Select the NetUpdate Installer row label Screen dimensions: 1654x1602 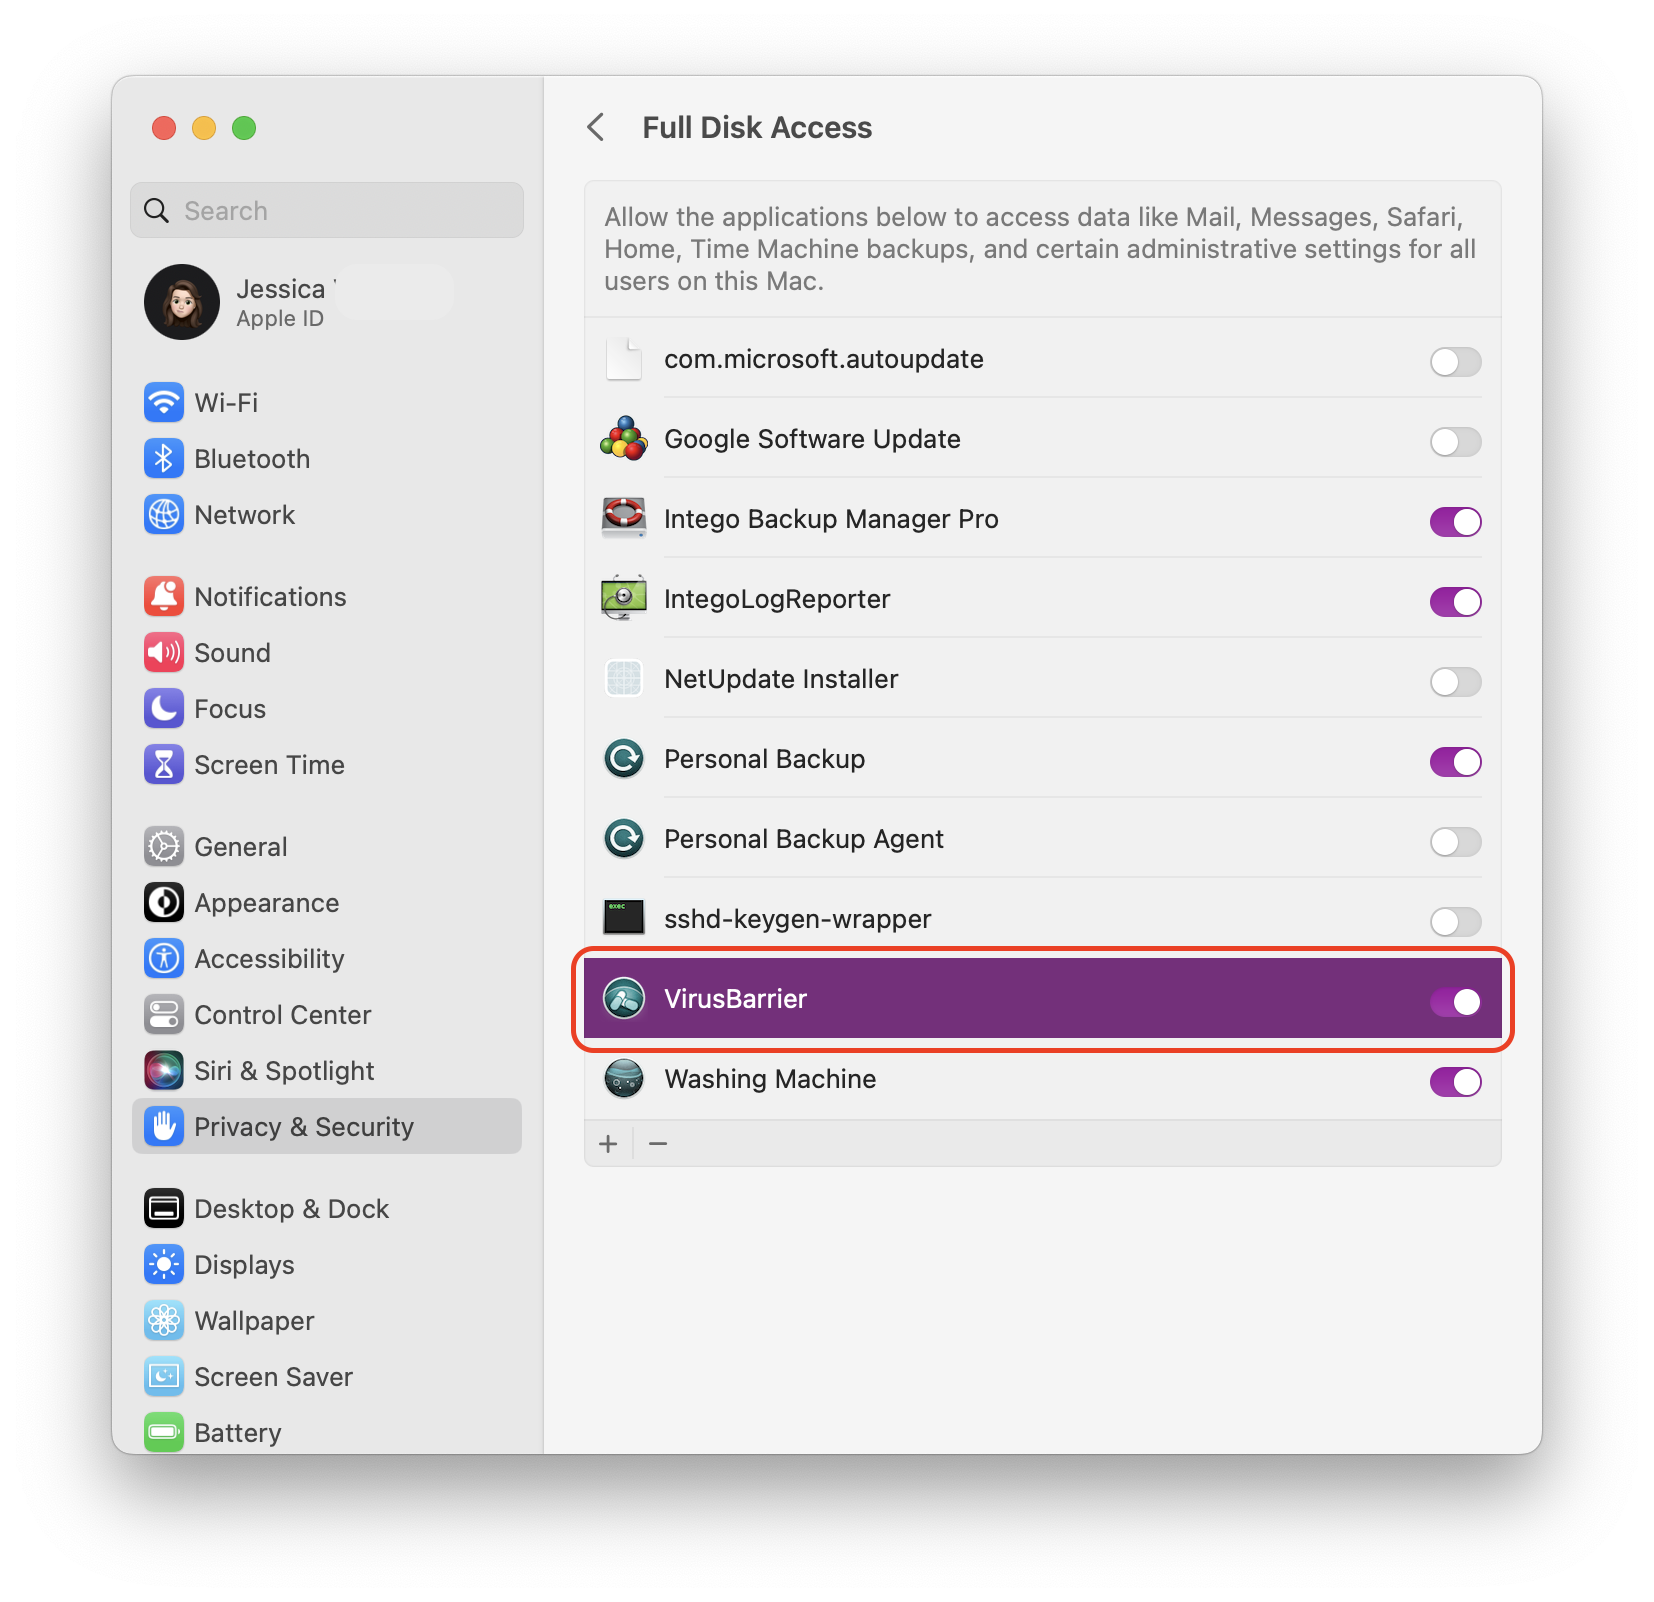pos(781,679)
